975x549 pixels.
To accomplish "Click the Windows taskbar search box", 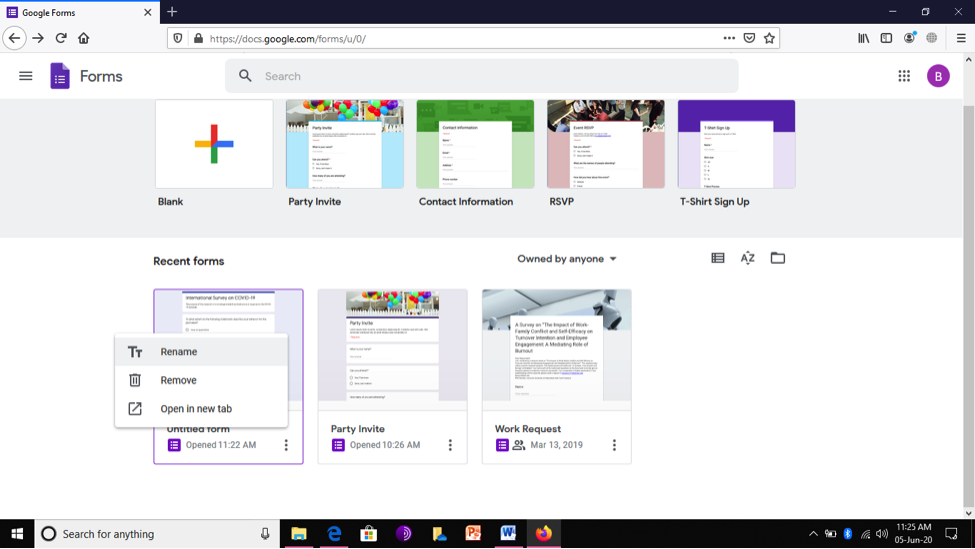I will pos(157,534).
